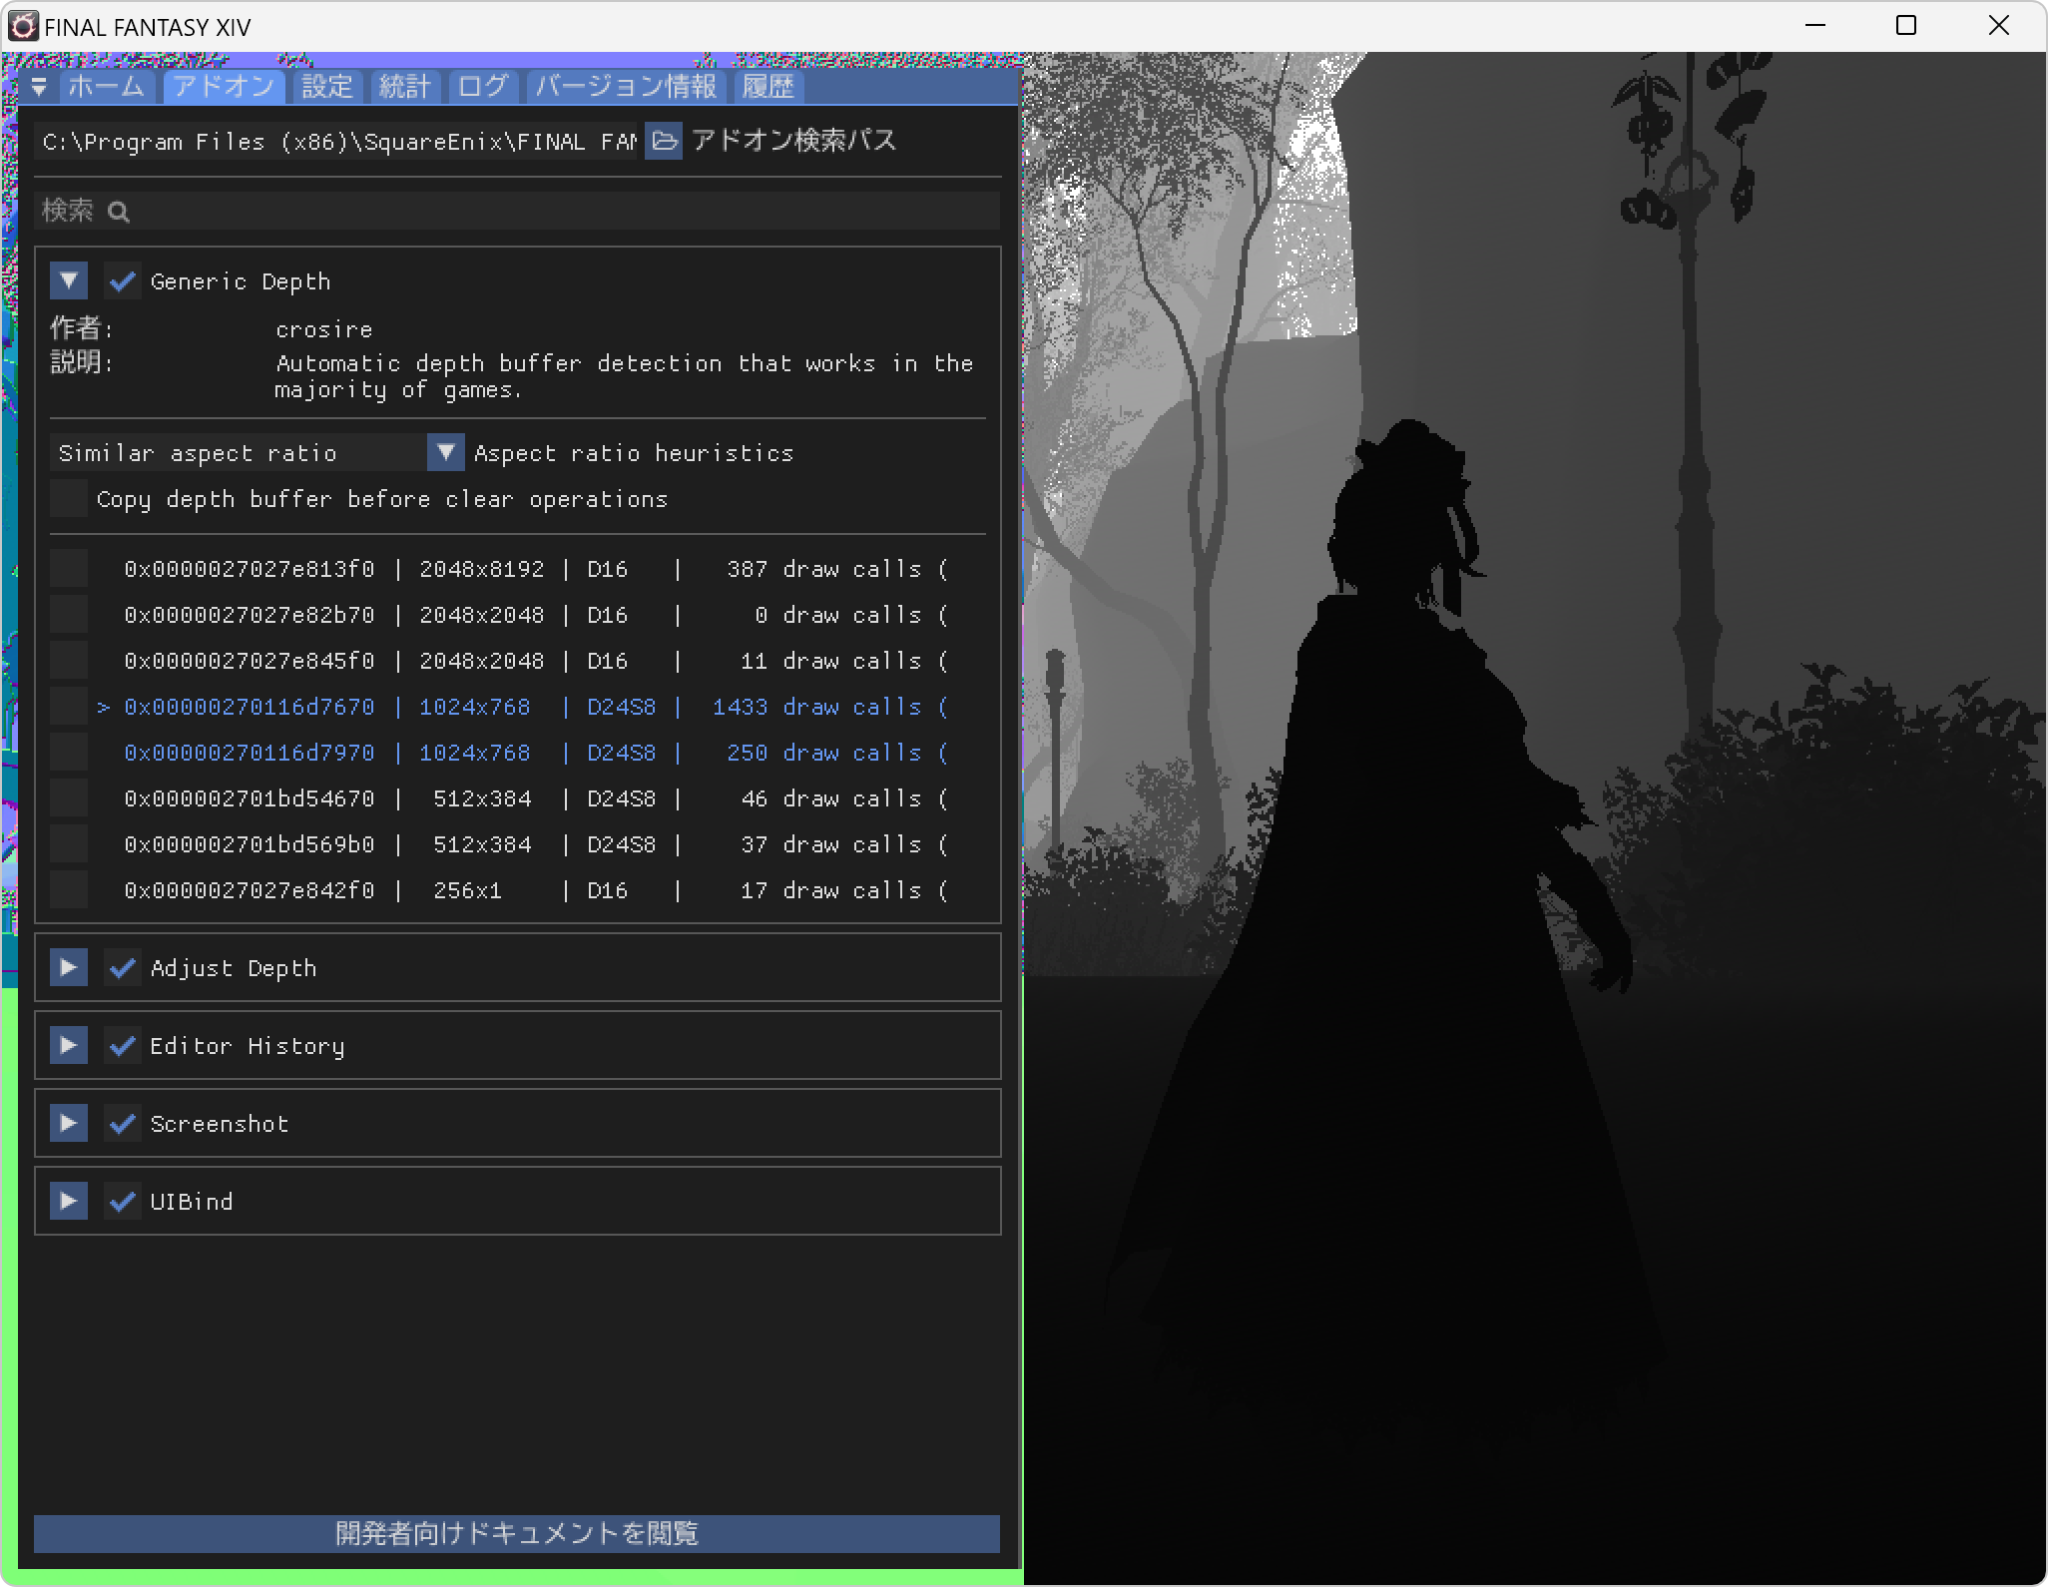Select the 0x00000270116d7970 depth buffer row

(x=248, y=752)
